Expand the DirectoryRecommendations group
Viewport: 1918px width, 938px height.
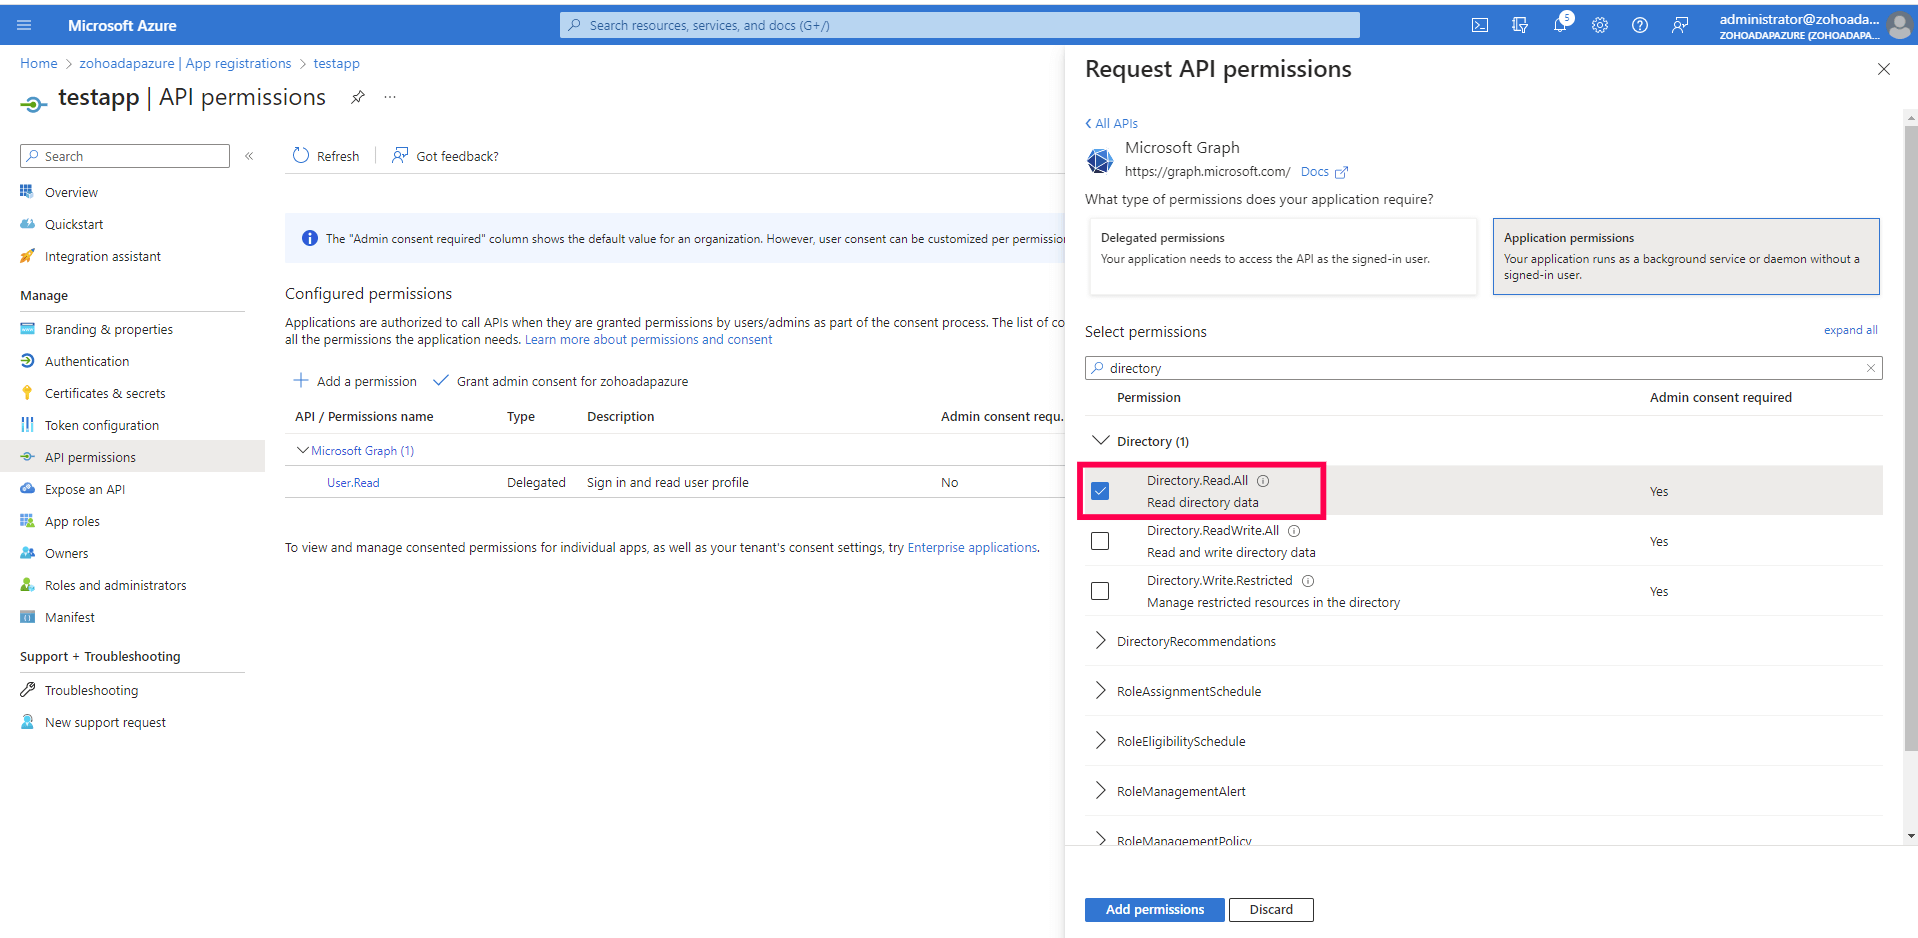(x=1100, y=640)
